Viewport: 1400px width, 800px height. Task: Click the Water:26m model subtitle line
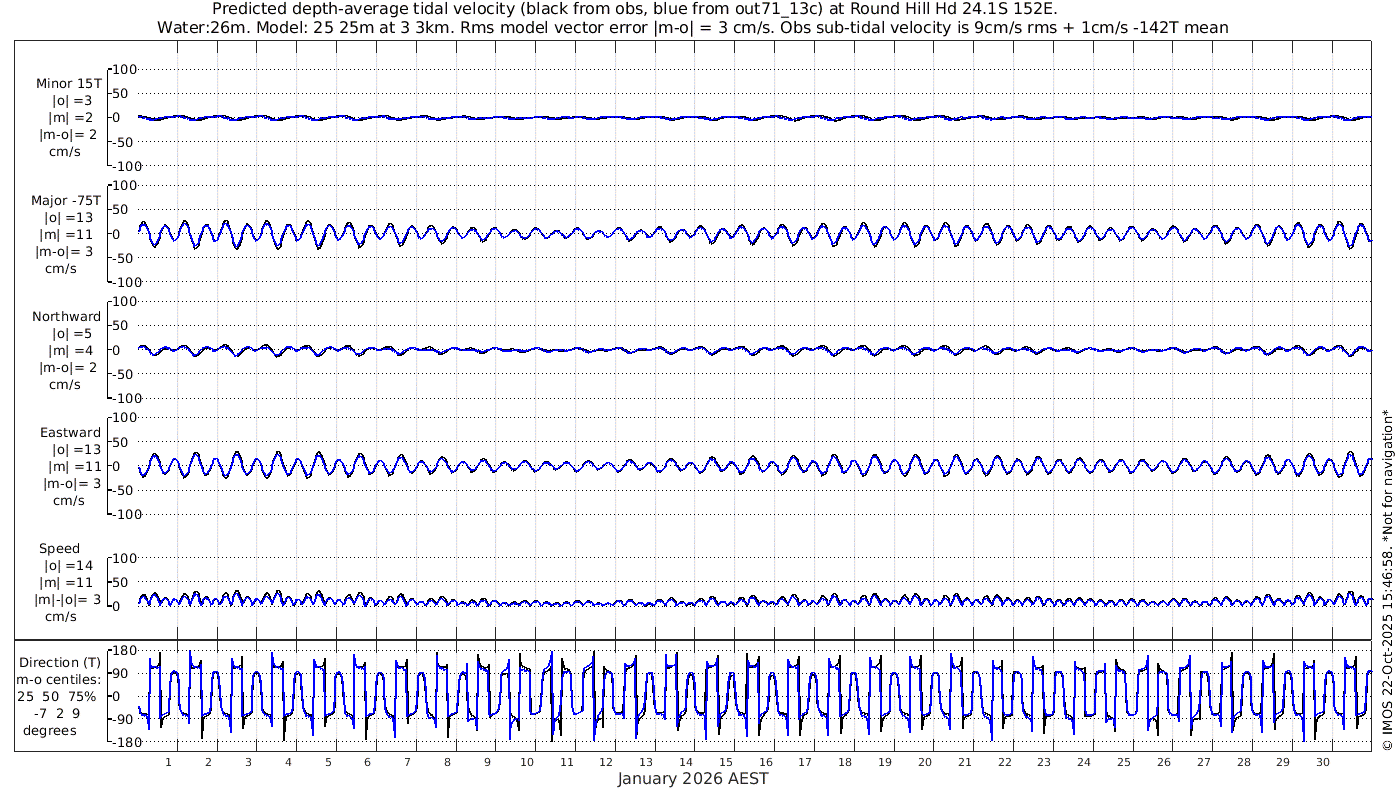point(692,28)
